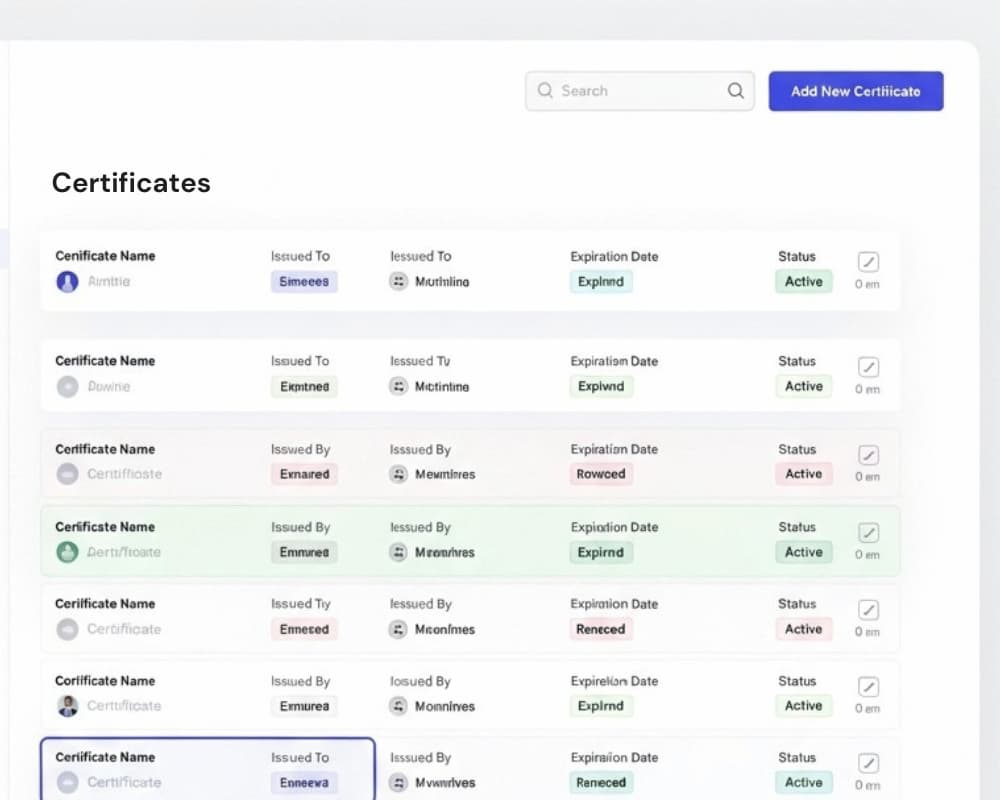Click the gray avatar in Enneewa row

pos(67,782)
